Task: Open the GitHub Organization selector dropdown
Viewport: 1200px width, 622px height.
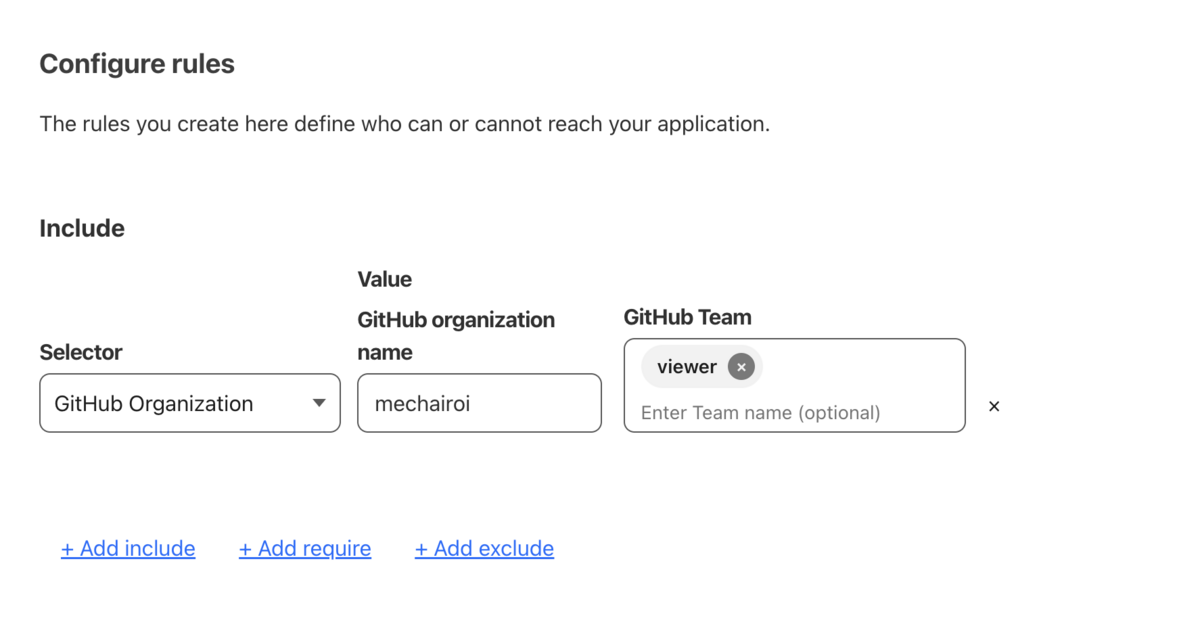Action: [190, 403]
